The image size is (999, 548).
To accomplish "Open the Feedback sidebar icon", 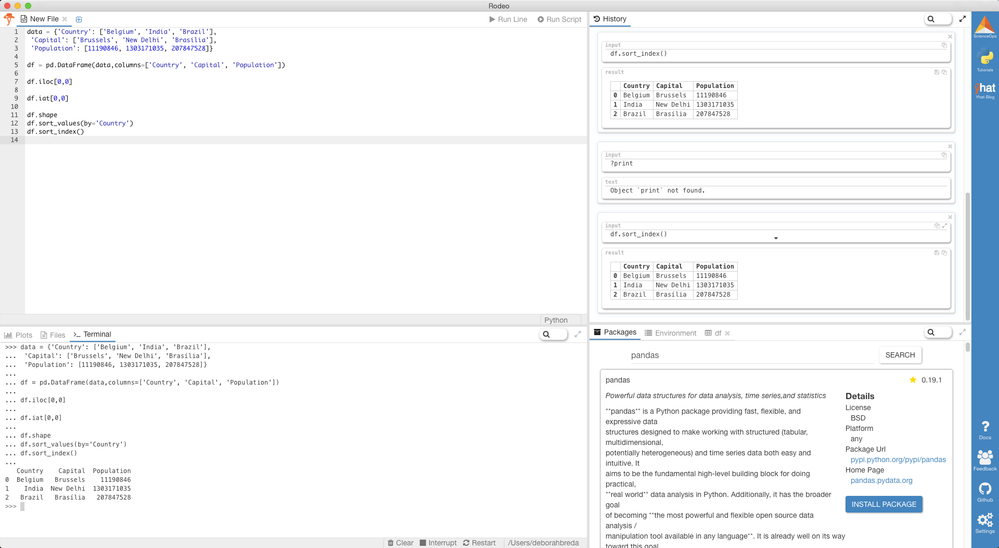I will click(x=985, y=460).
